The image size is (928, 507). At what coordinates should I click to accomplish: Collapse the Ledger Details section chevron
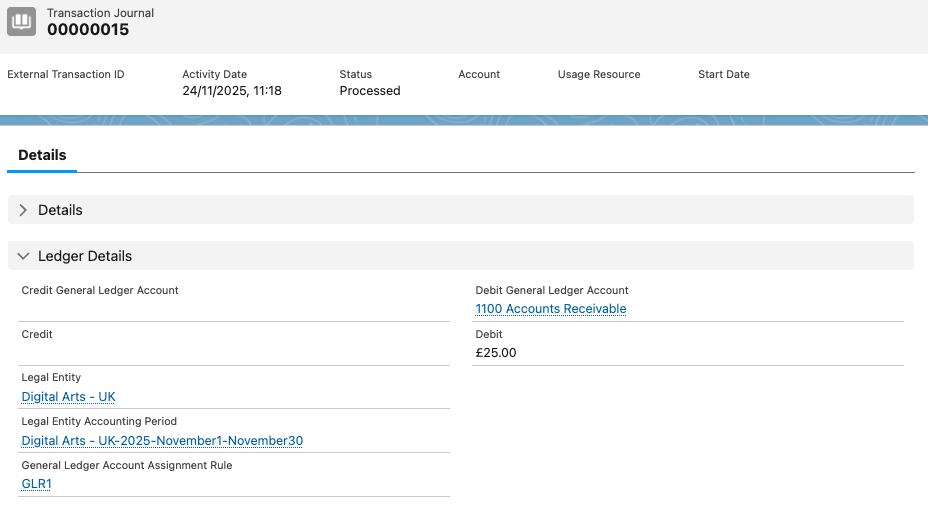point(23,256)
